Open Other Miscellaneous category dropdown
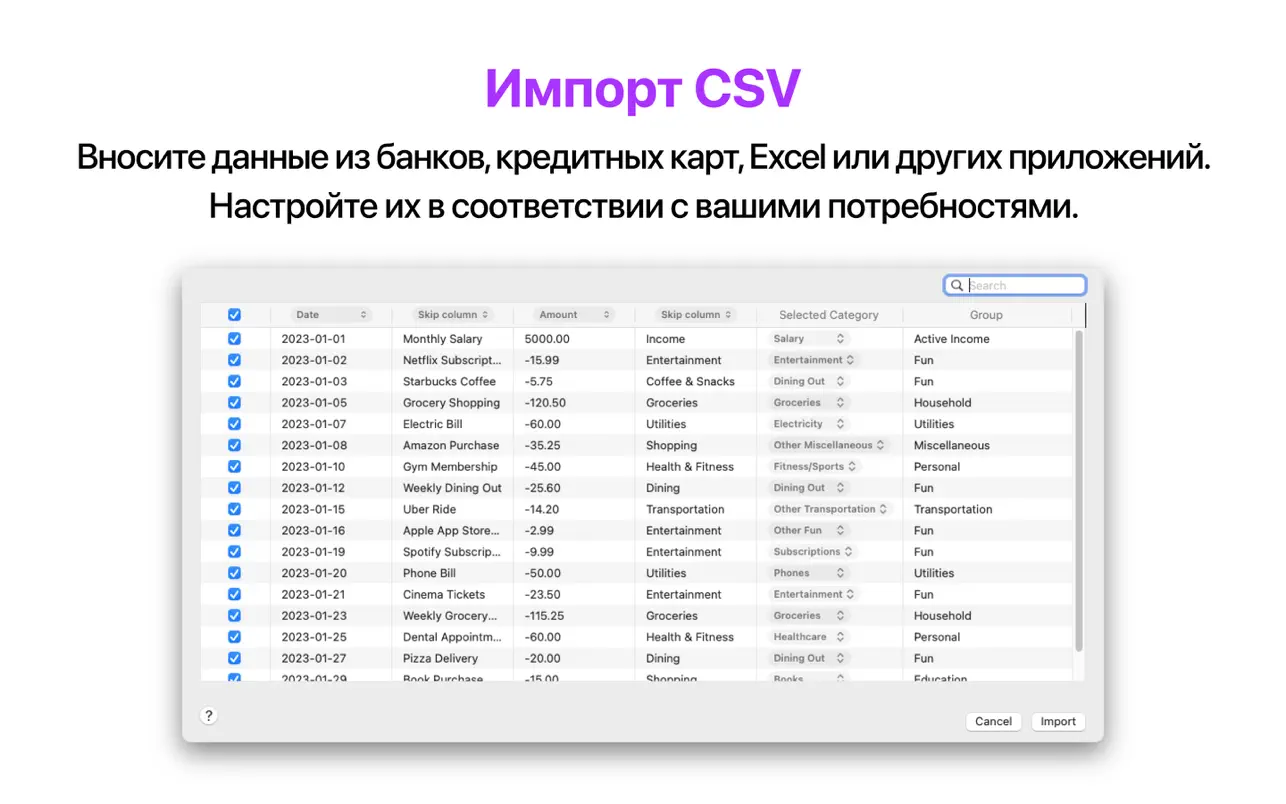The height and width of the screenshot is (804, 1286). (x=829, y=445)
